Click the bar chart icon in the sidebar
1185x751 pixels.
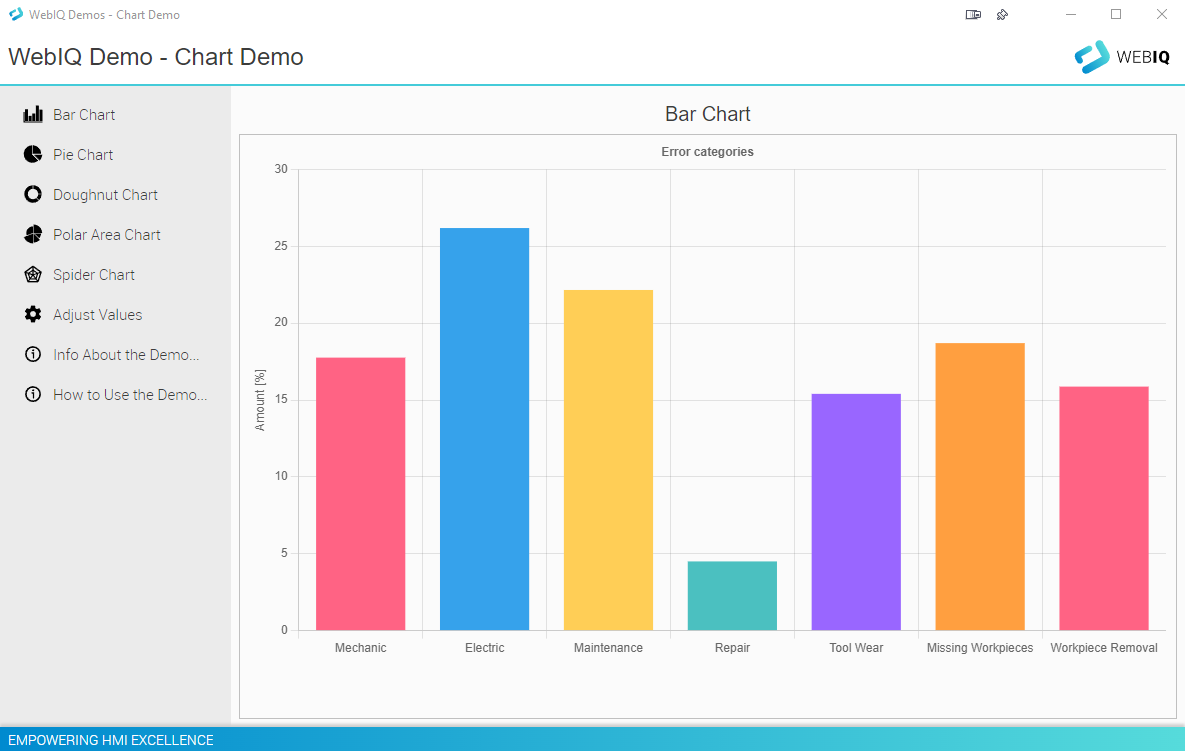click(32, 115)
